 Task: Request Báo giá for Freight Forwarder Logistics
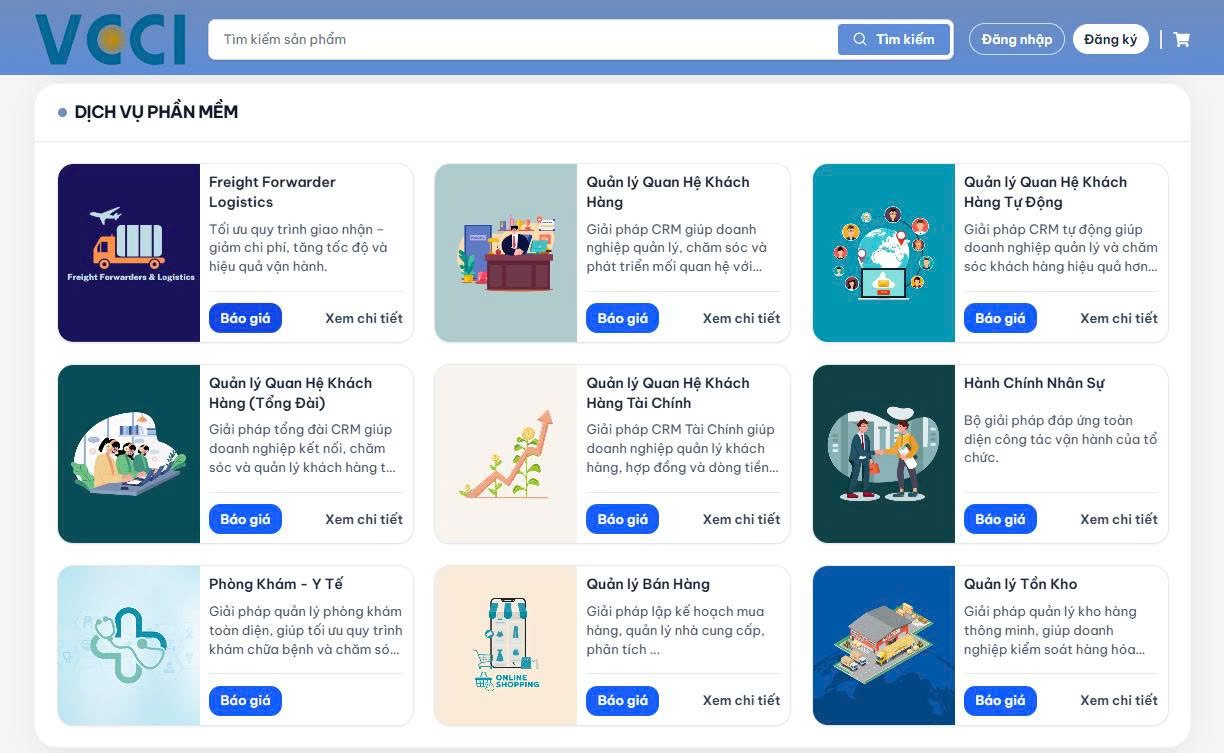click(245, 318)
